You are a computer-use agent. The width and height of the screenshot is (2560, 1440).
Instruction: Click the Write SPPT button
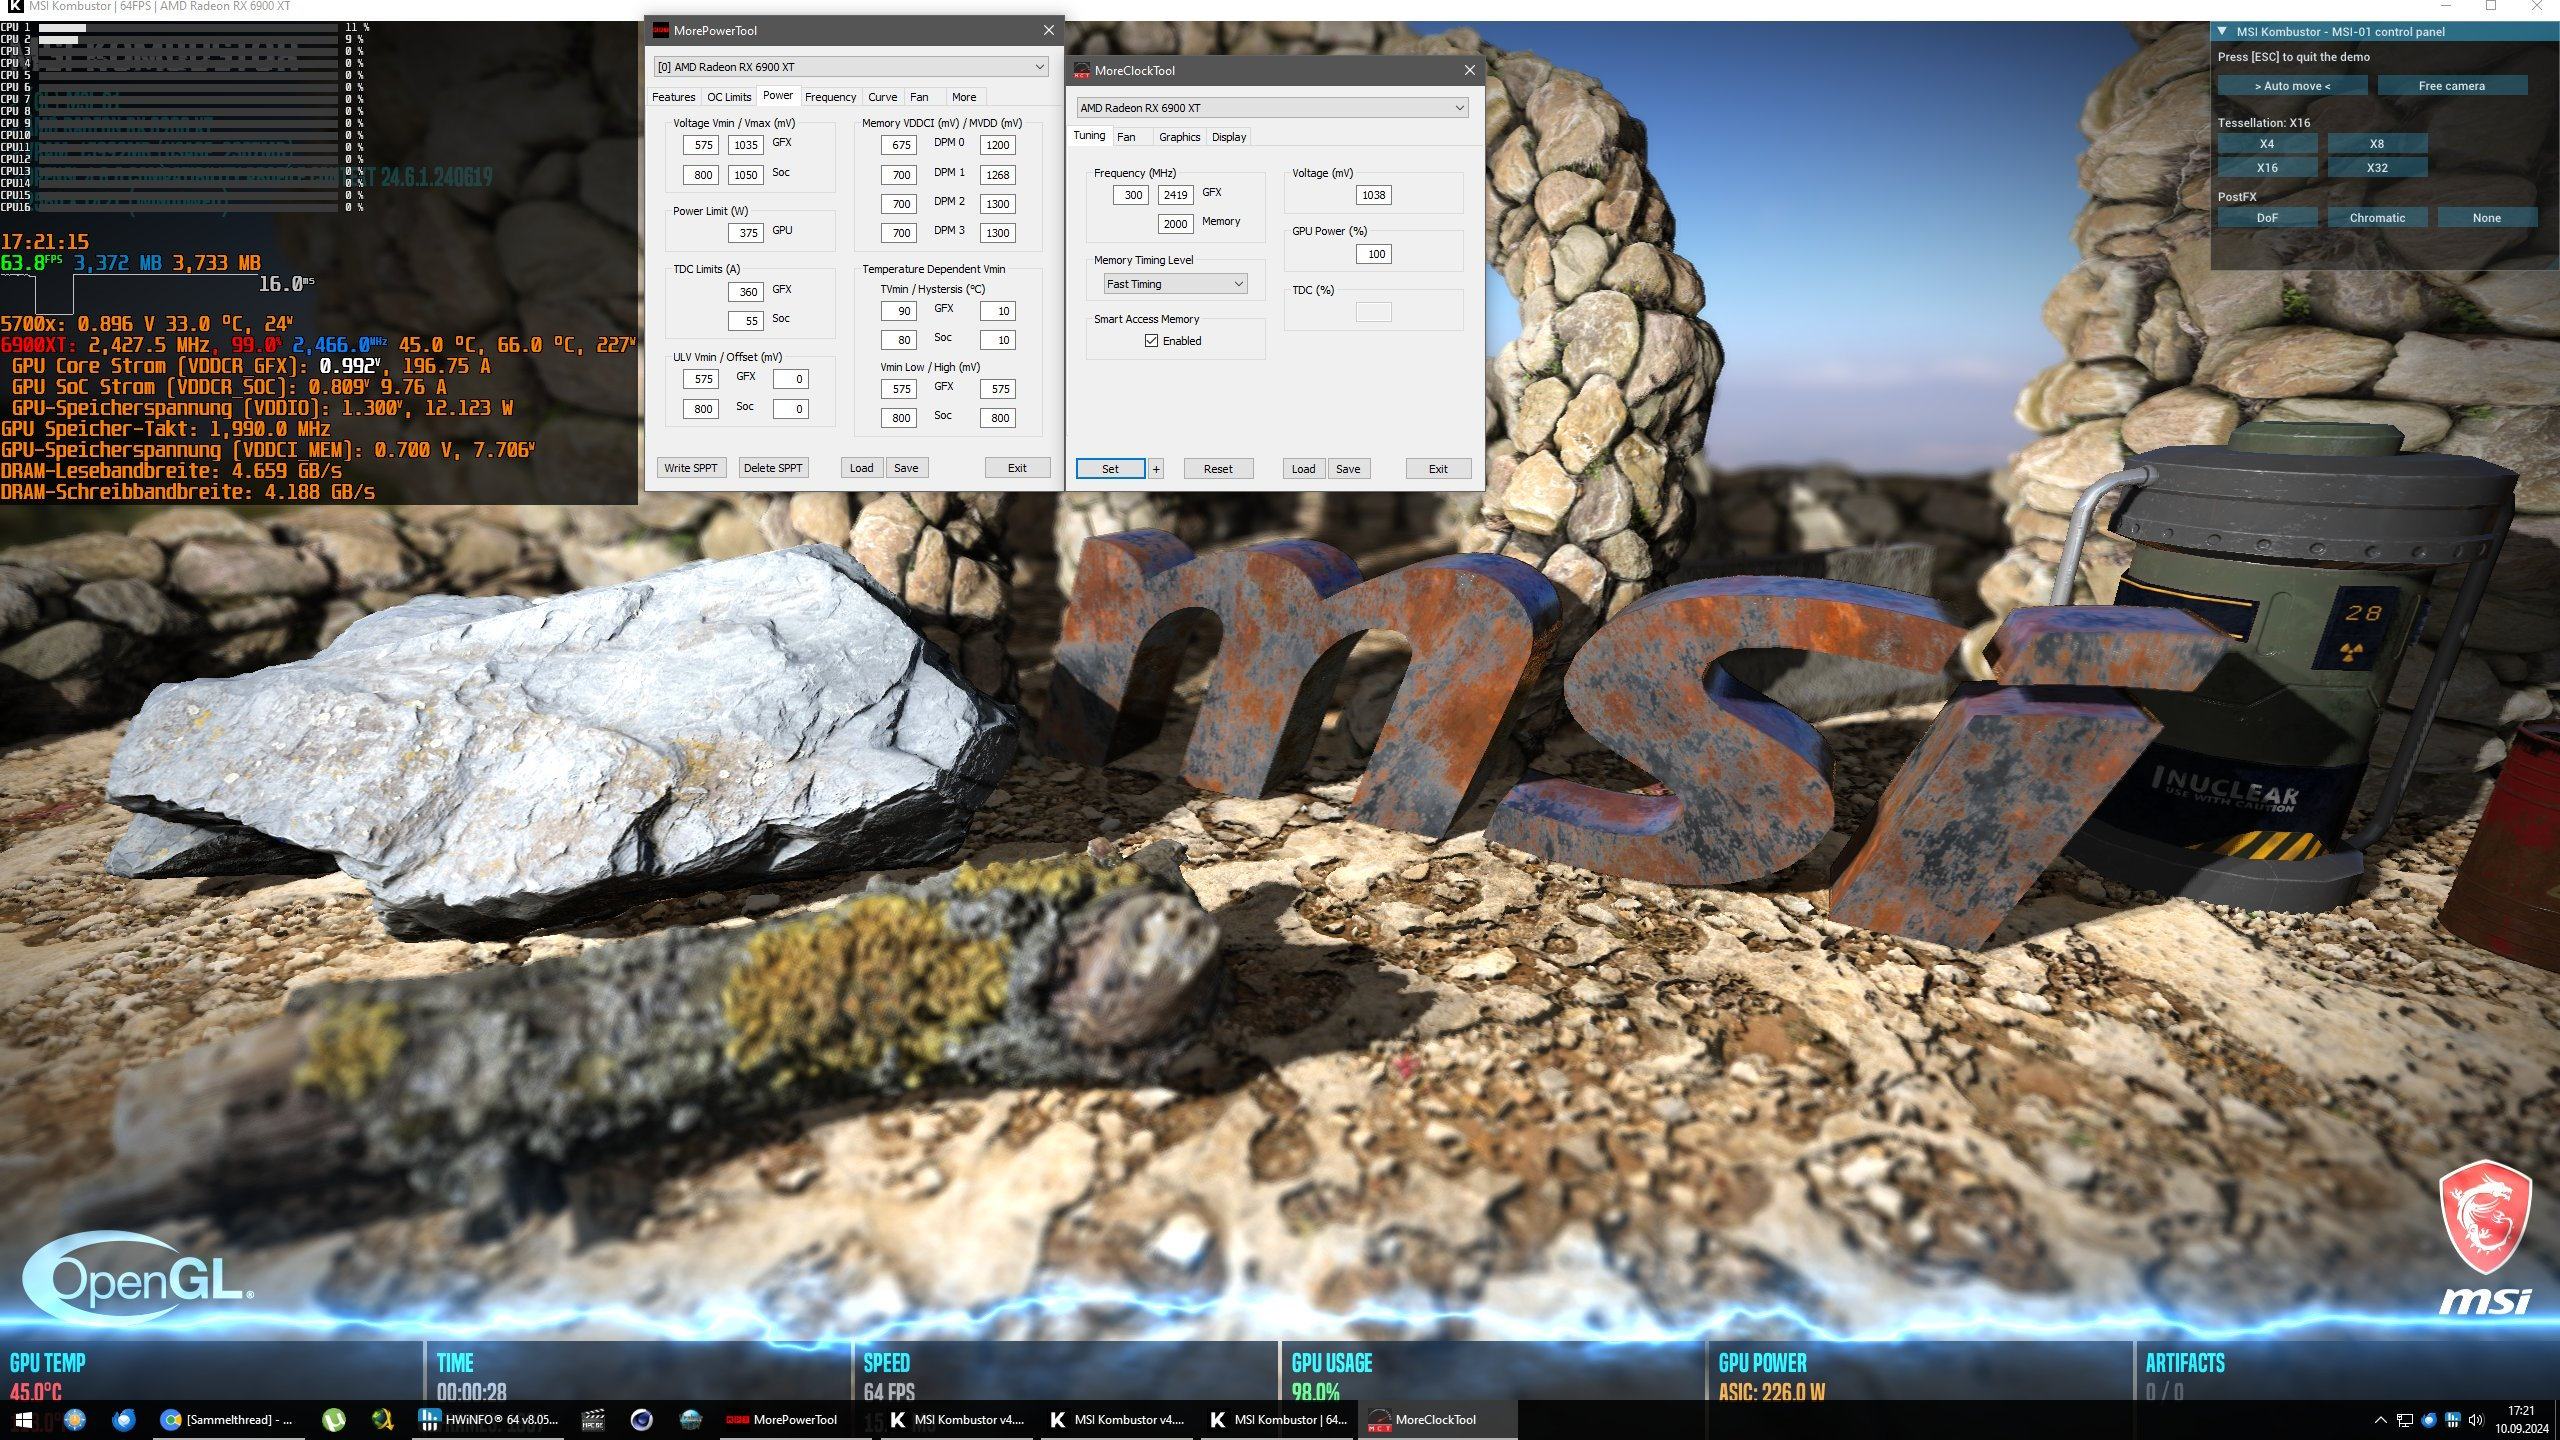(x=690, y=468)
